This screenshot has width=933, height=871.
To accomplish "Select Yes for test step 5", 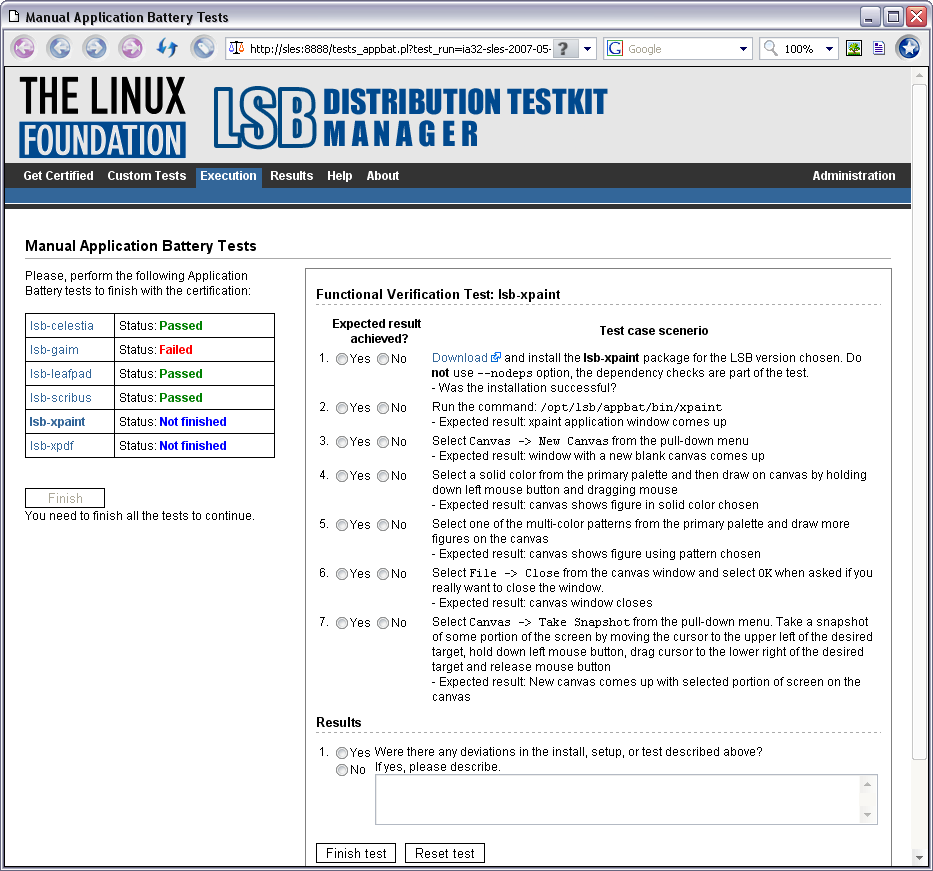I will point(342,525).
